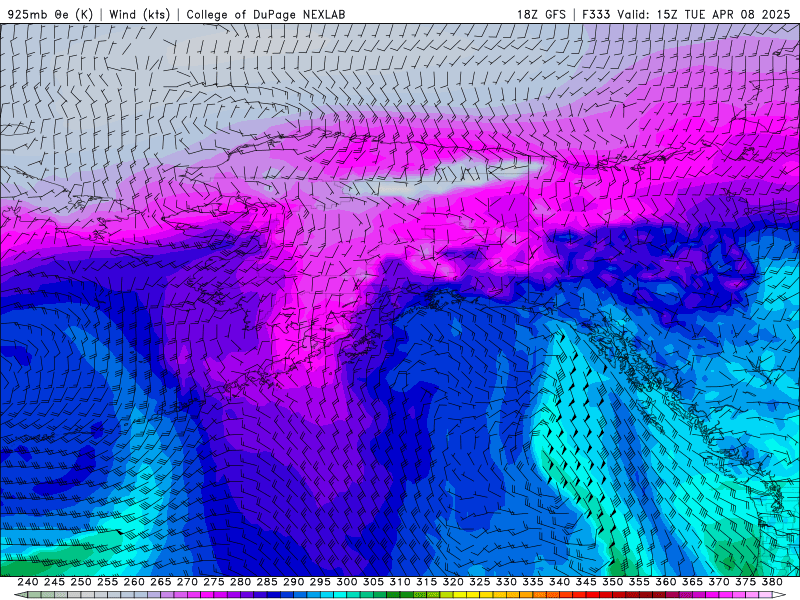Click the 255 color bar label
This screenshot has width=800, height=600.
[108, 582]
